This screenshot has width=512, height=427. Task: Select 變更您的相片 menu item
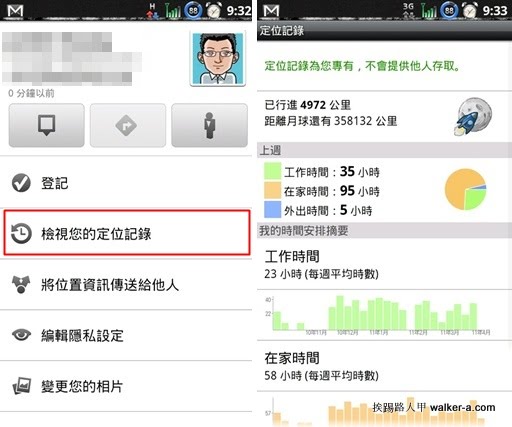click(x=126, y=386)
